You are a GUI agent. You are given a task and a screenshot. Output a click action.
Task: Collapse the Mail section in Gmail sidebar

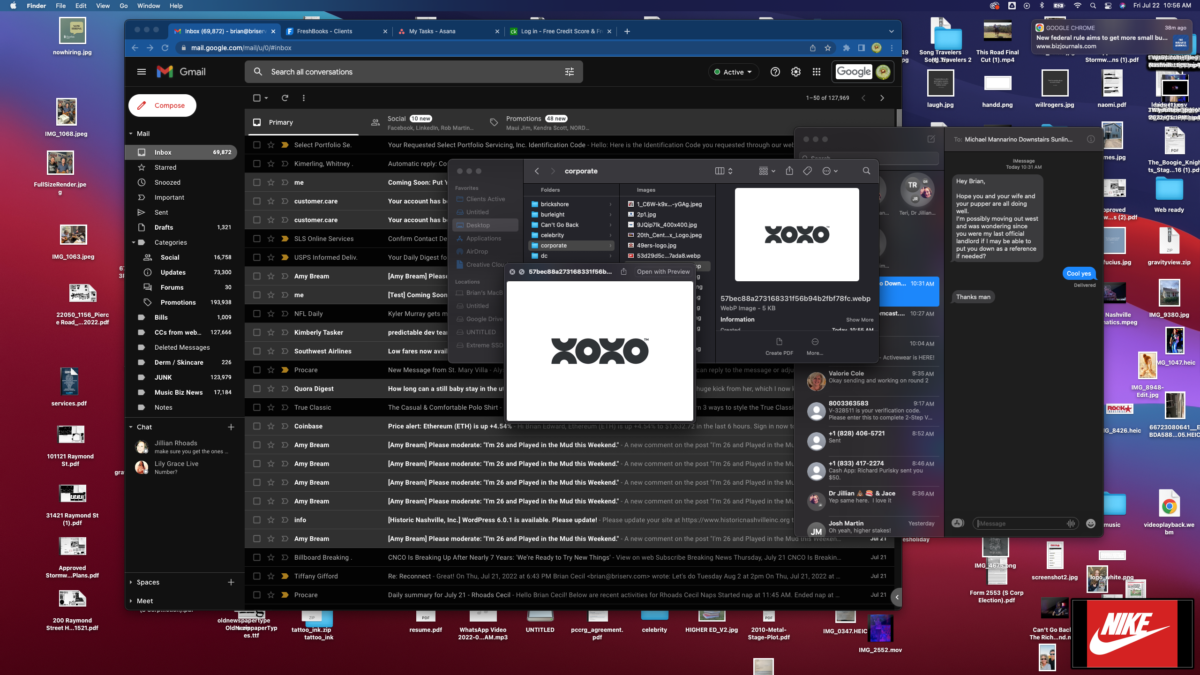[x=131, y=133]
